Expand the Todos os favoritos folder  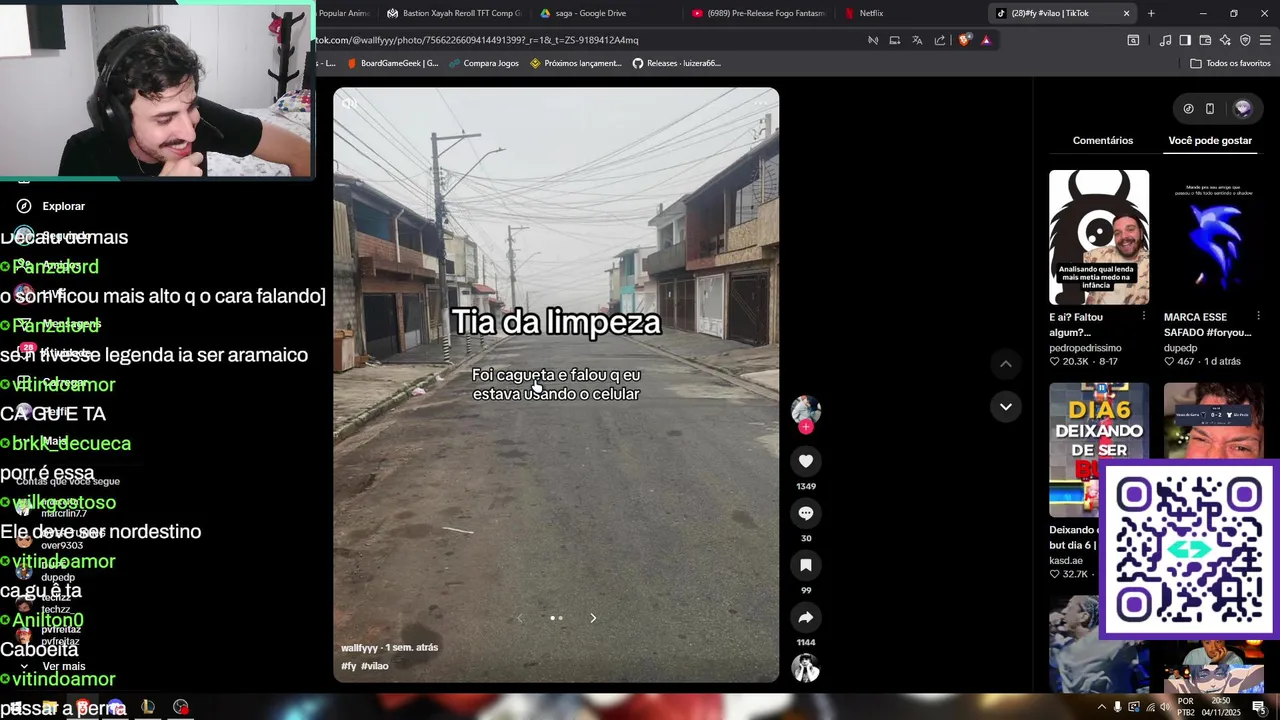(1230, 63)
